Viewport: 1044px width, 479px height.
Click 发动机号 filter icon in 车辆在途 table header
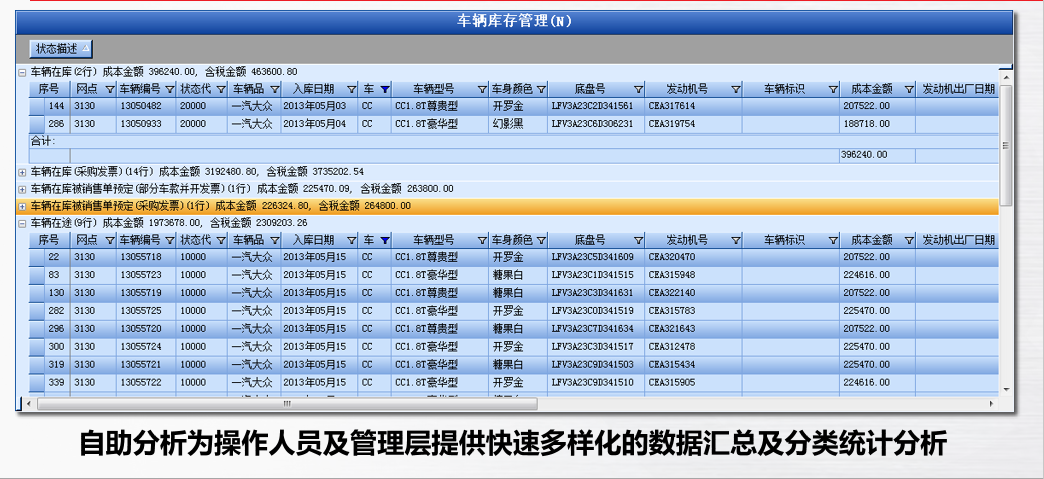click(735, 241)
